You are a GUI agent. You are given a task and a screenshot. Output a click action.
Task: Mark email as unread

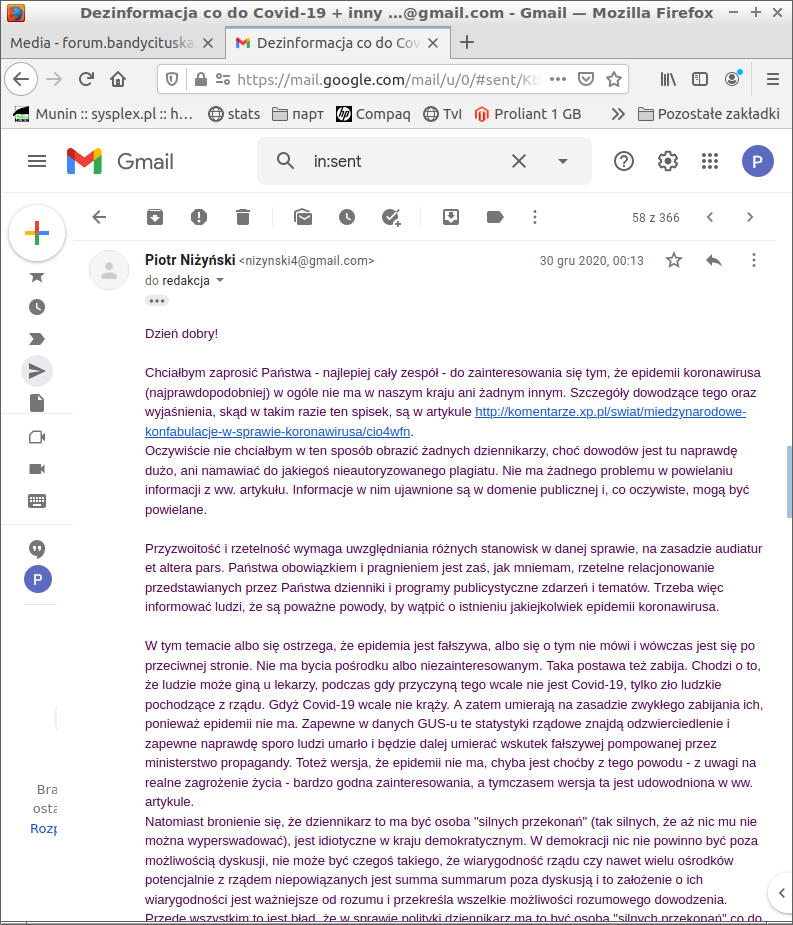(303, 217)
